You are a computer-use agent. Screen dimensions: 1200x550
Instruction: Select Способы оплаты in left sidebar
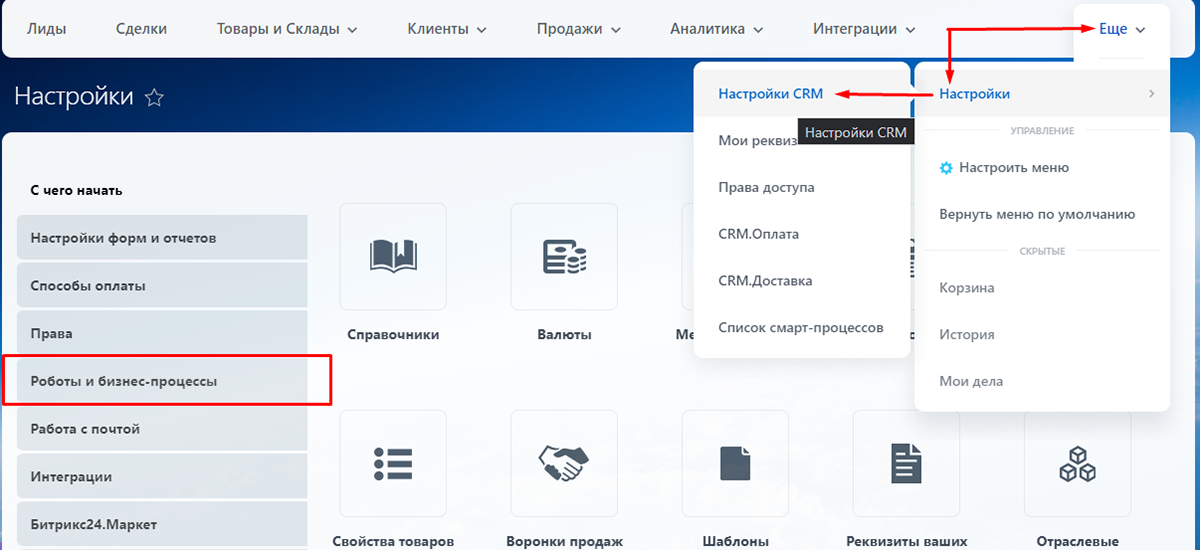[x=88, y=286]
